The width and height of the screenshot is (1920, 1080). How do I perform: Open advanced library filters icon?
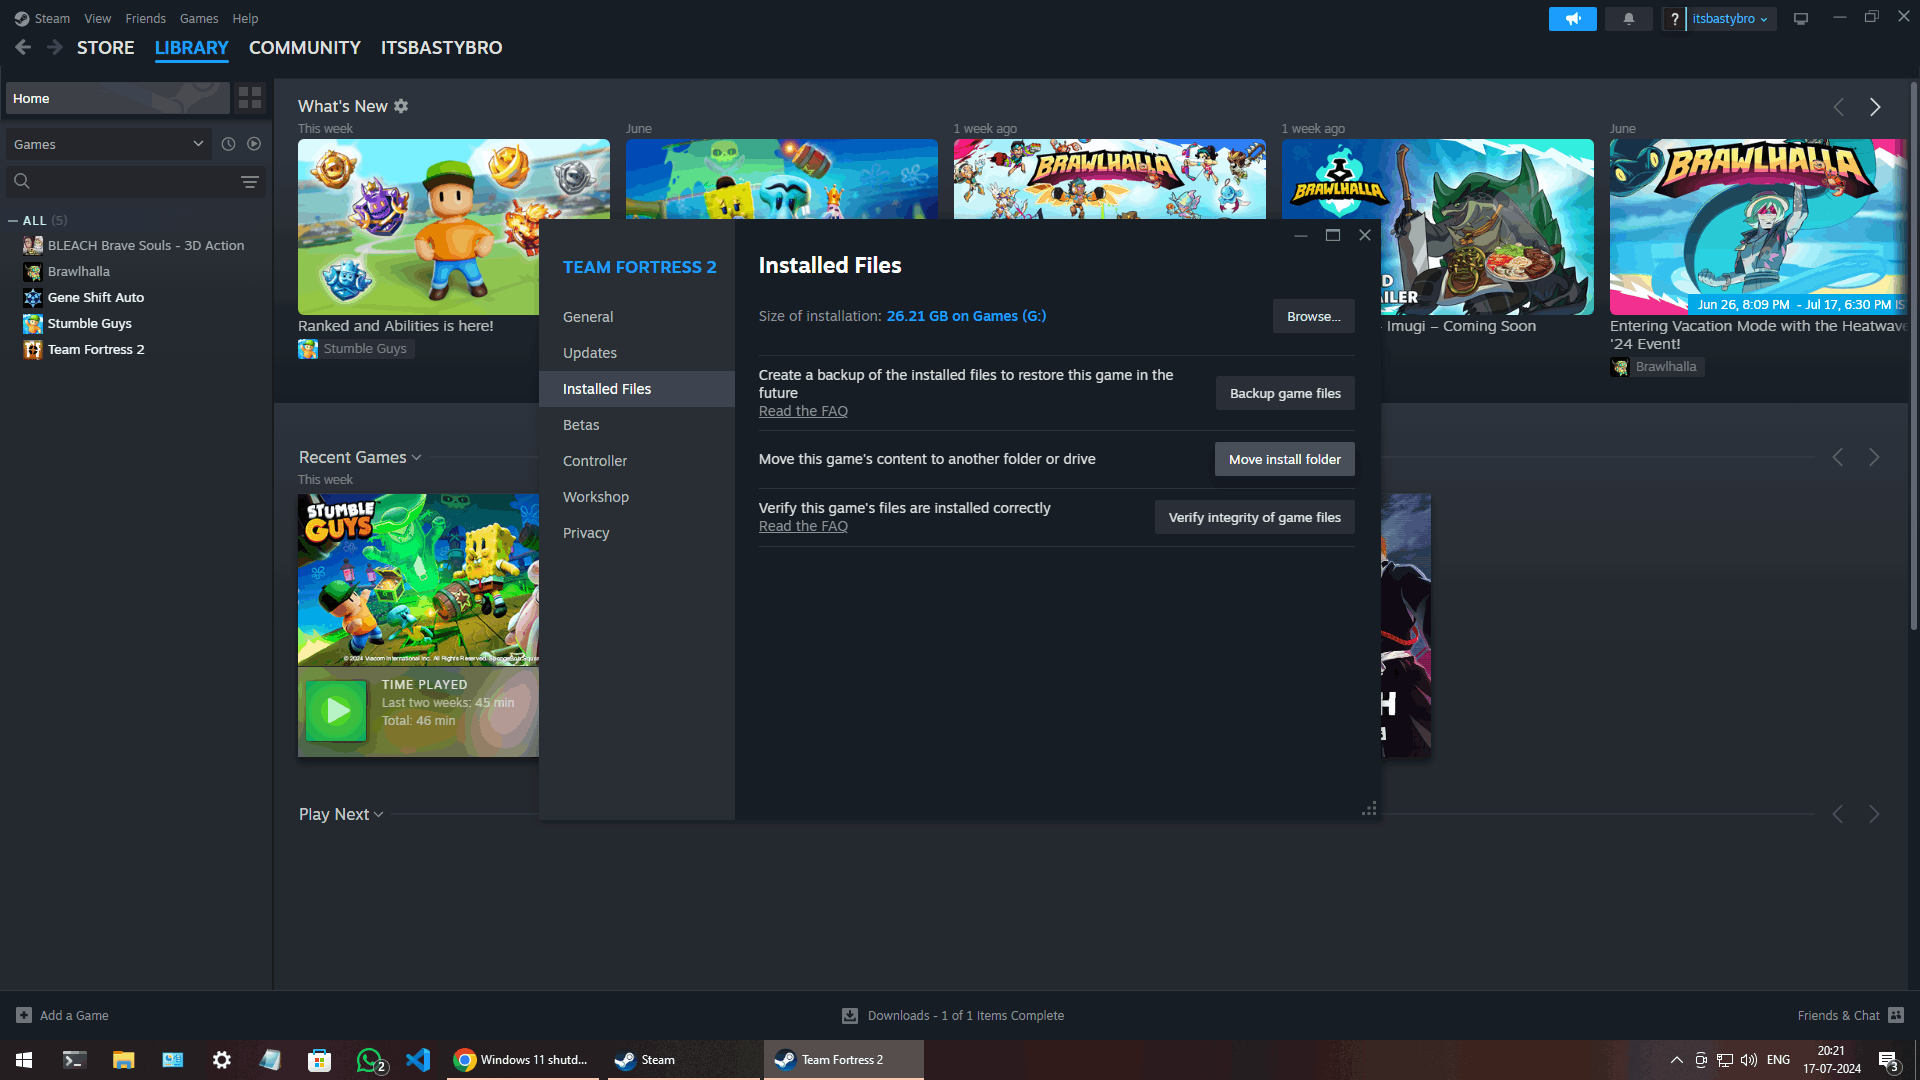pyautogui.click(x=250, y=181)
